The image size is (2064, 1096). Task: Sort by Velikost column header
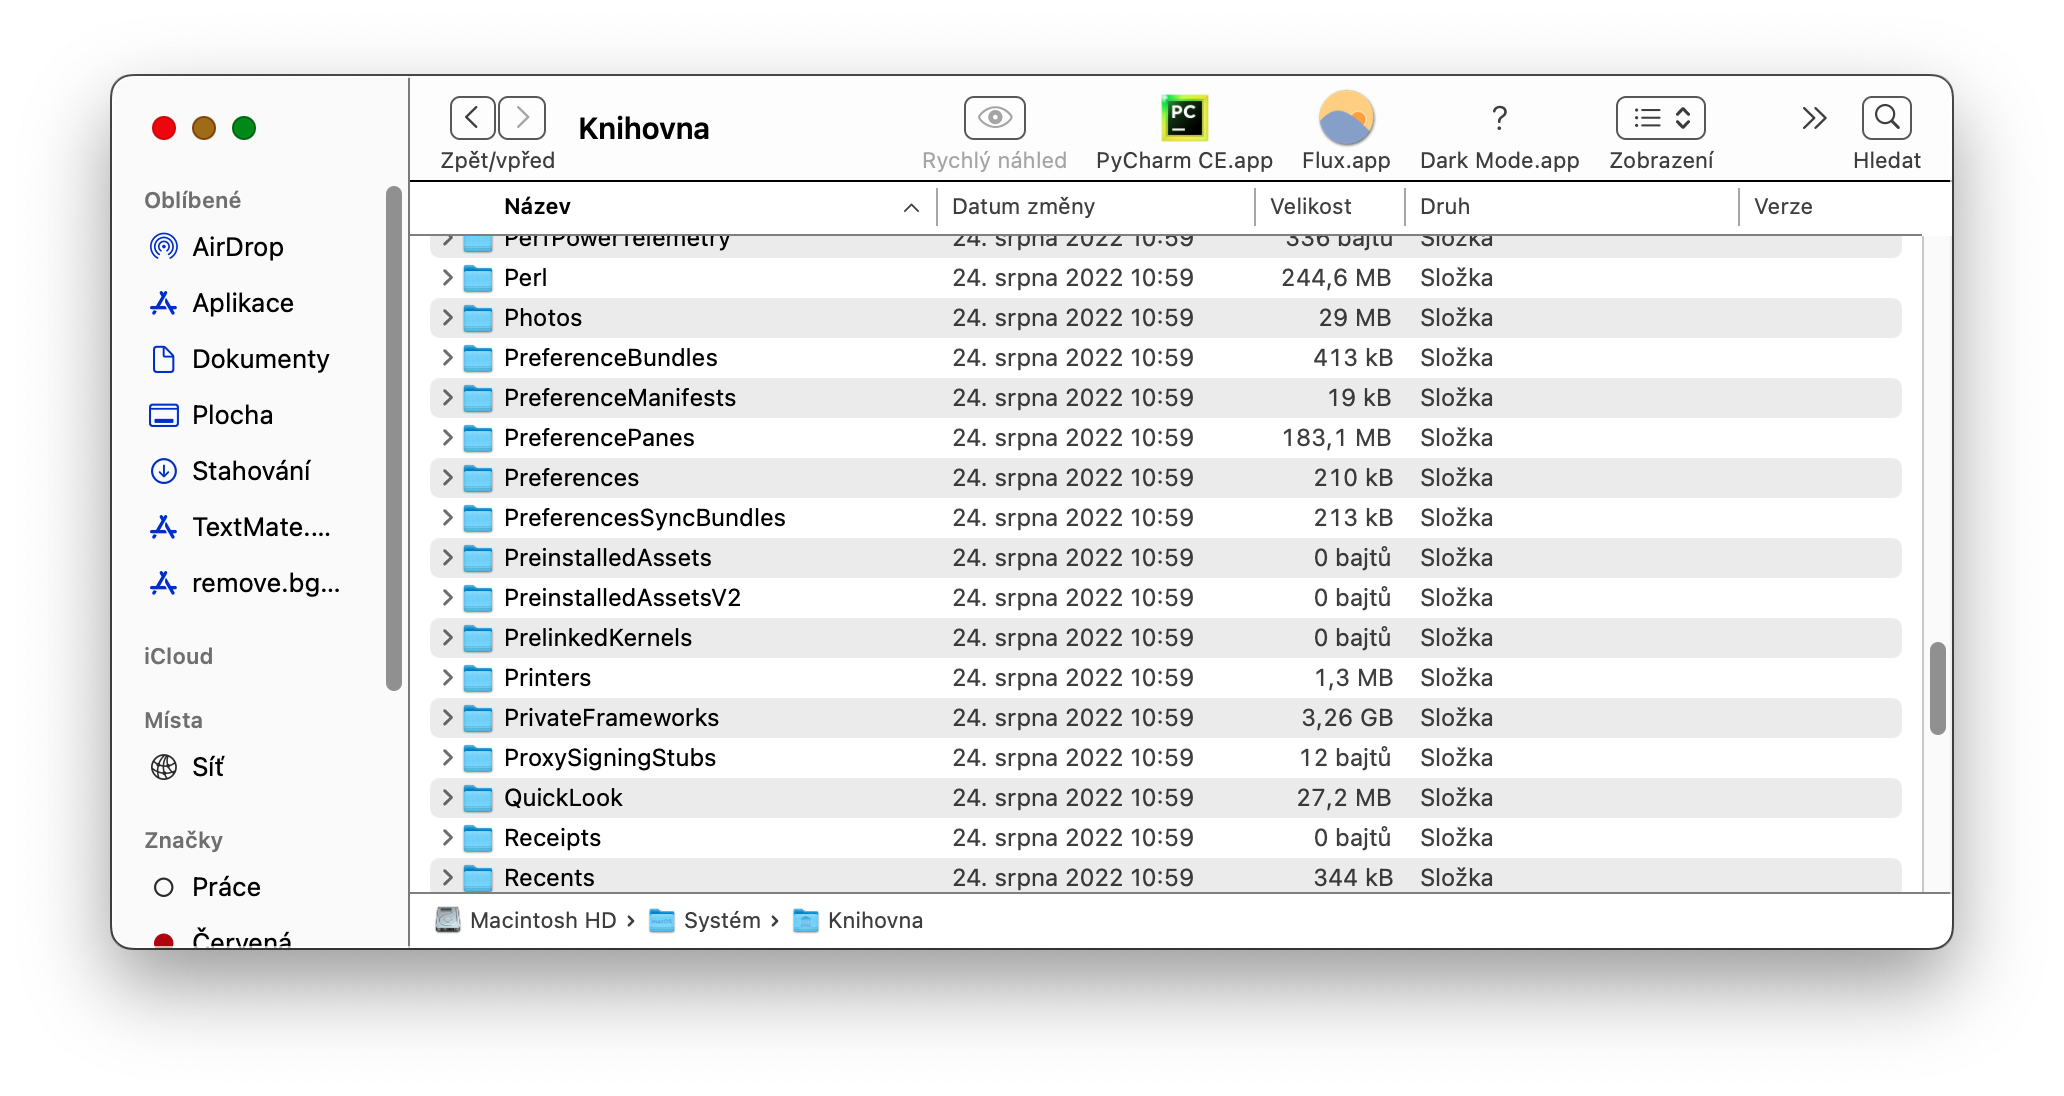1310,207
